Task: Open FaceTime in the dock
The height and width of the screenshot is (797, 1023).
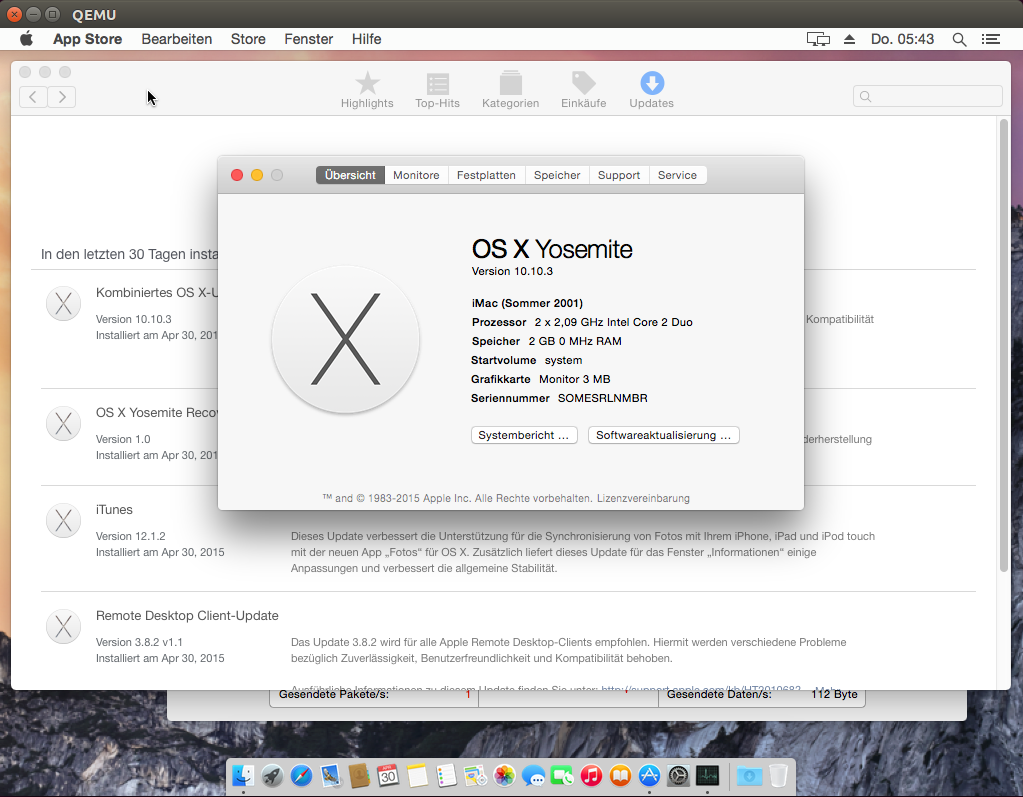Action: click(x=562, y=775)
